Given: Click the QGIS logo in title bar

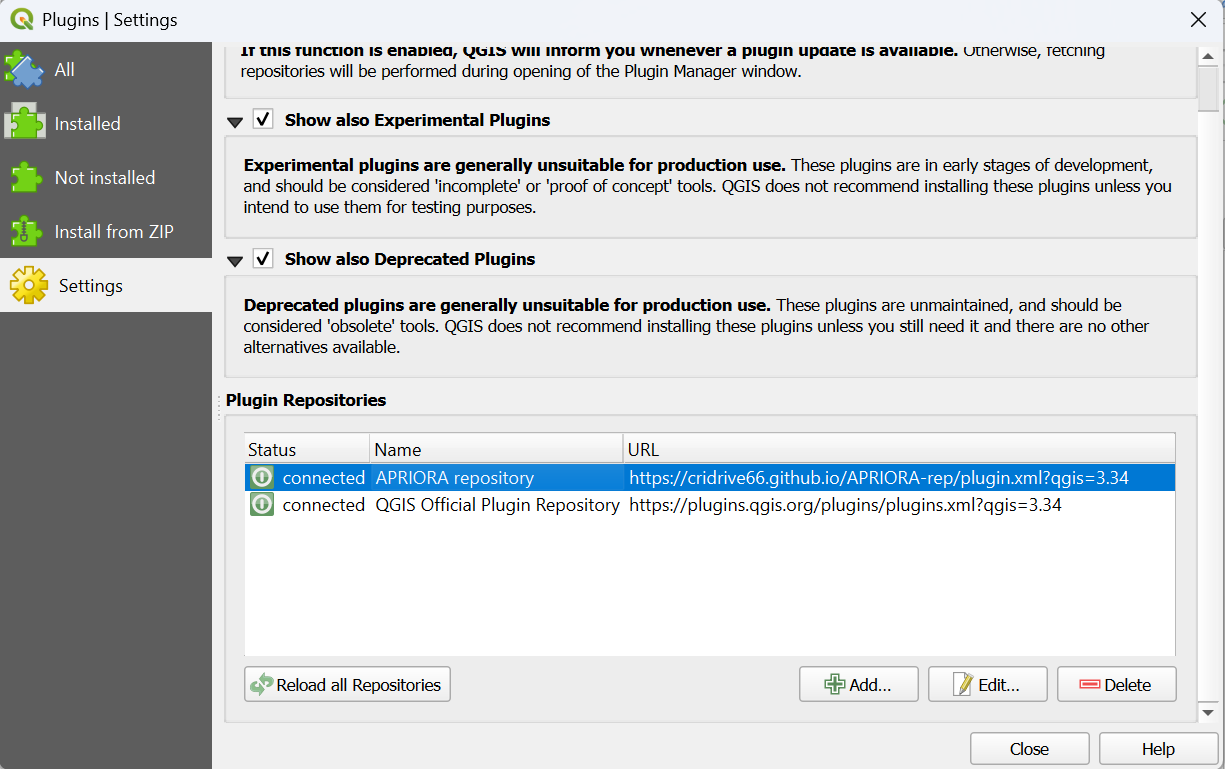Looking at the screenshot, I should (x=21, y=19).
